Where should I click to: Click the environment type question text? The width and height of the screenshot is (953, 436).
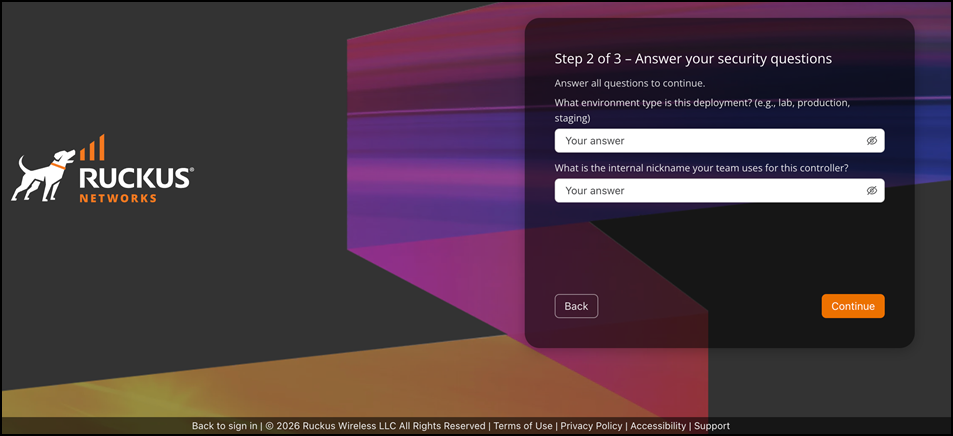tap(702, 110)
